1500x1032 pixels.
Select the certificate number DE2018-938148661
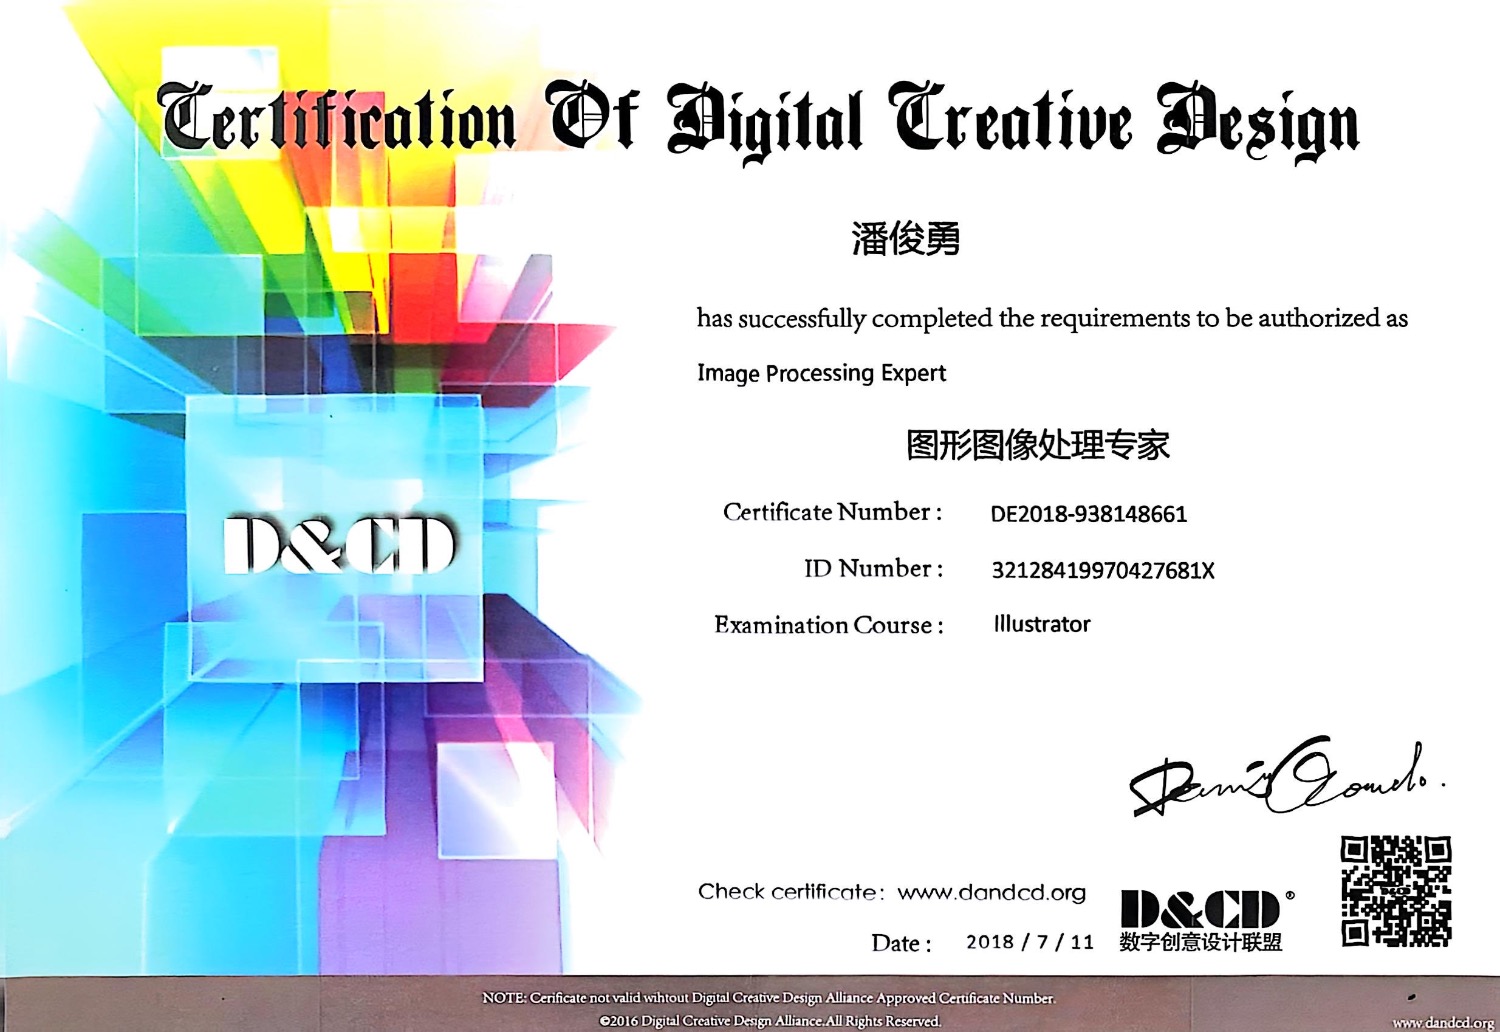(1088, 514)
